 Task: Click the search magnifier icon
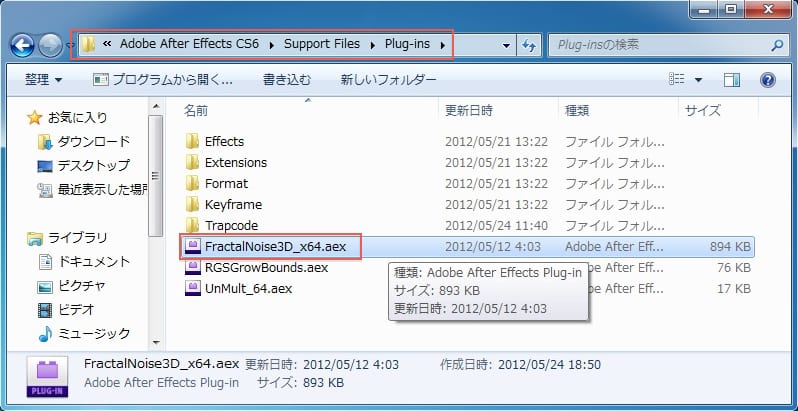click(777, 45)
